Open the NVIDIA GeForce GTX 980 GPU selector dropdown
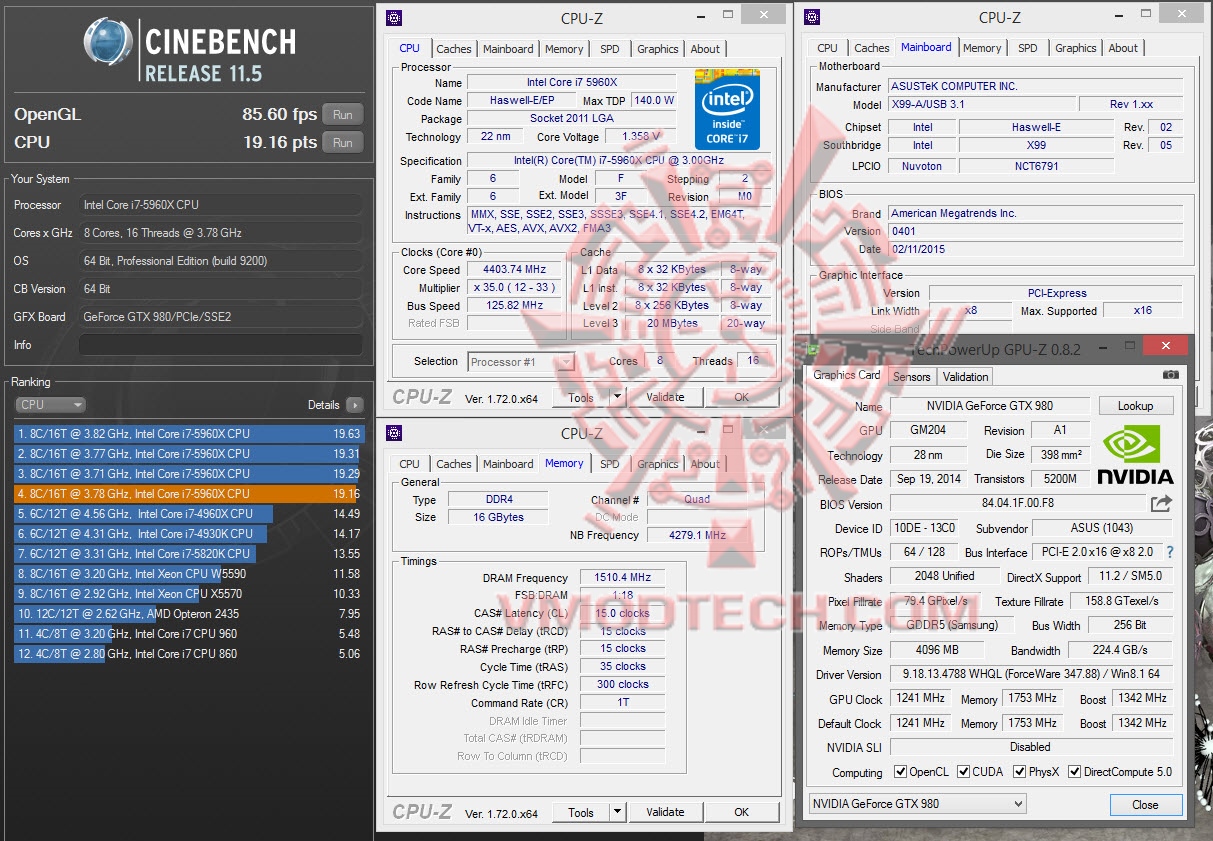This screenshot has height=841, width=1213. pyautogui.click(x=918, y=803)
